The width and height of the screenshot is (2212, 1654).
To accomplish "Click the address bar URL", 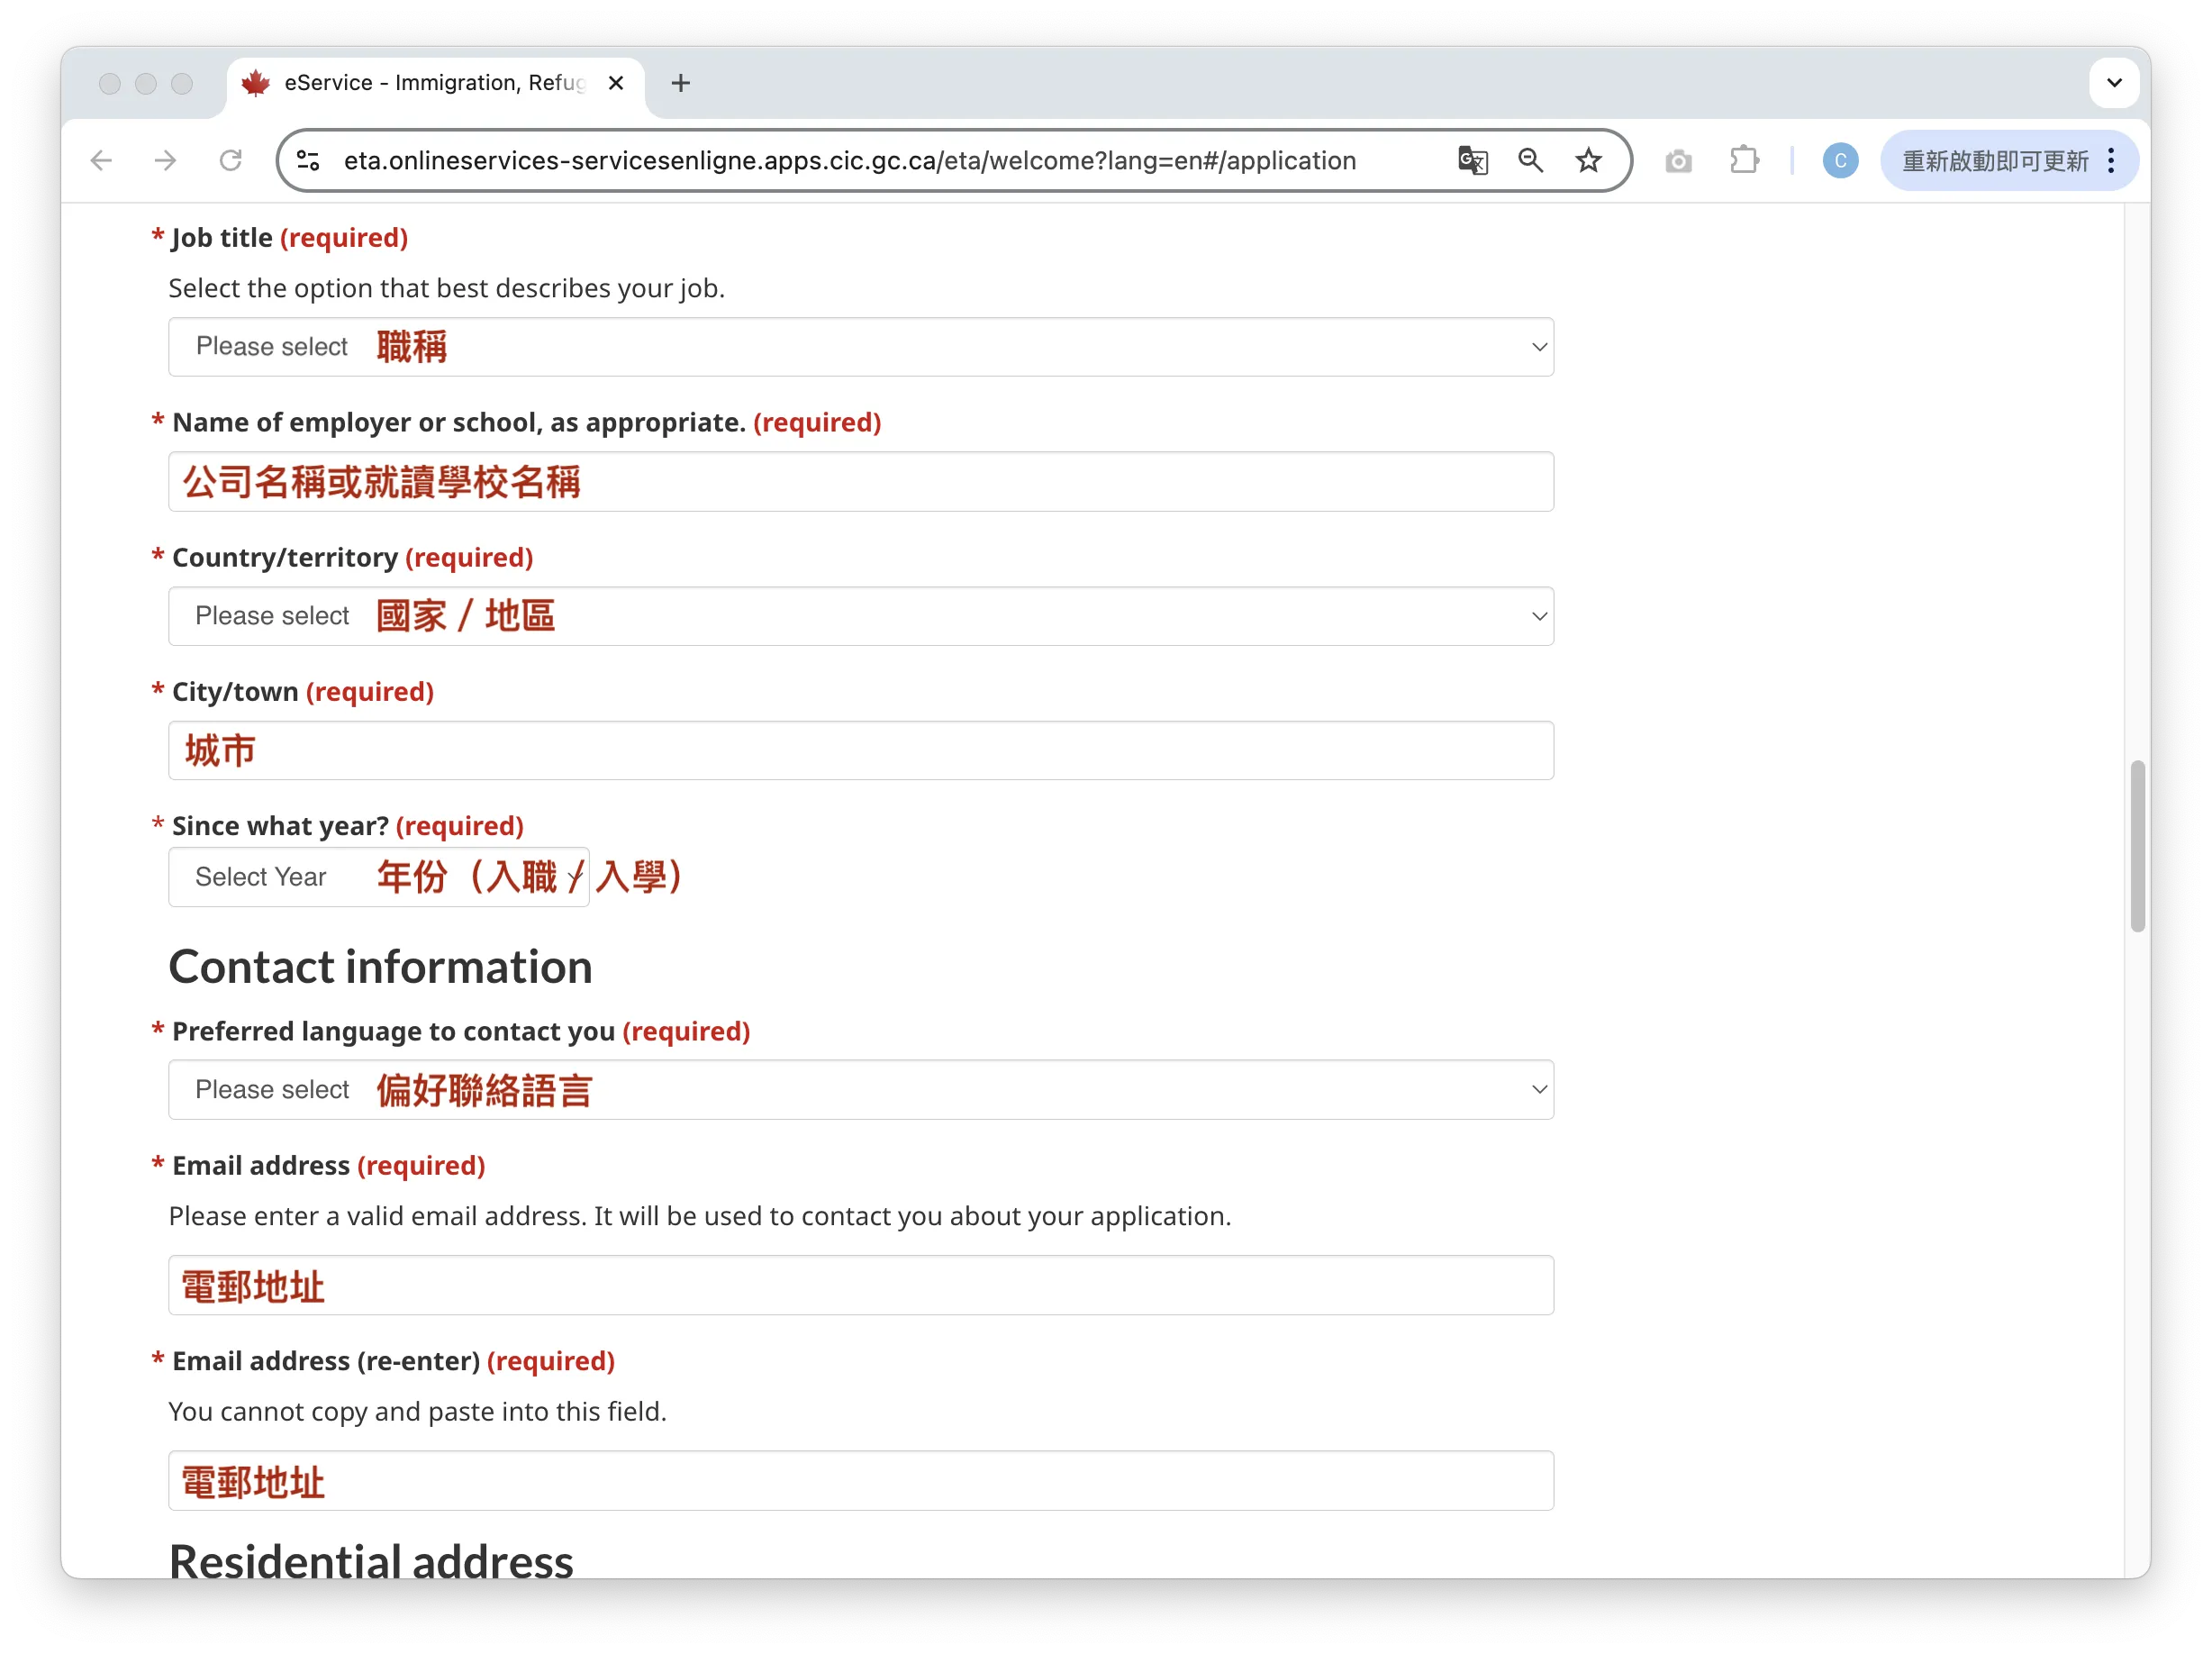I will click(x=850, y=161).
